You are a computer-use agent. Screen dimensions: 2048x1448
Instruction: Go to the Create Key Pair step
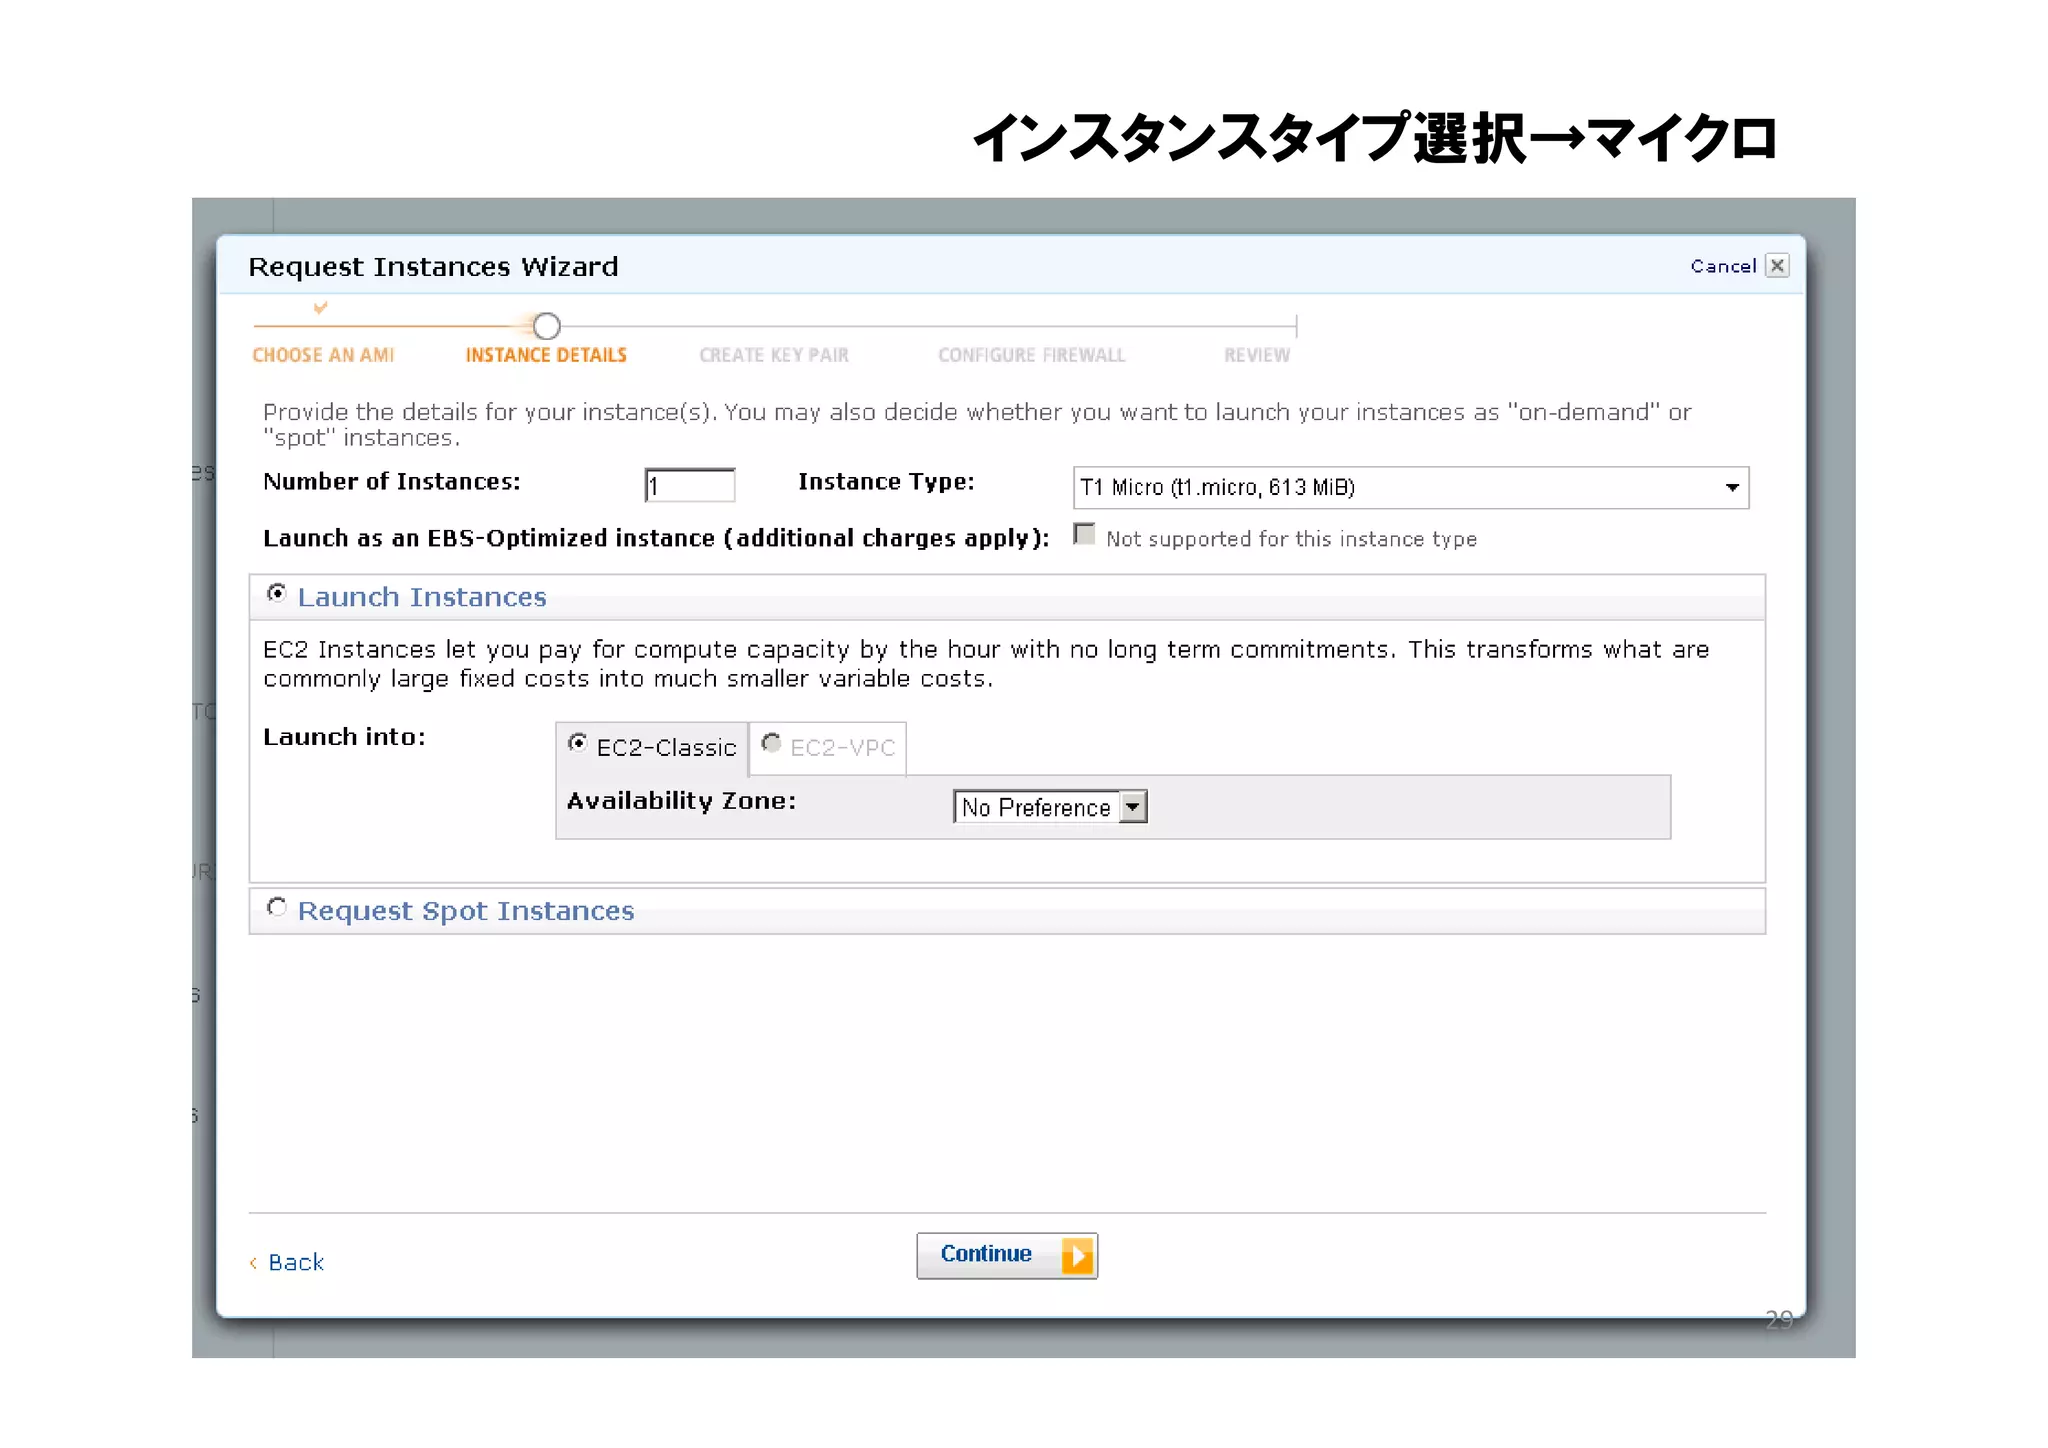(x=774, y=355)
